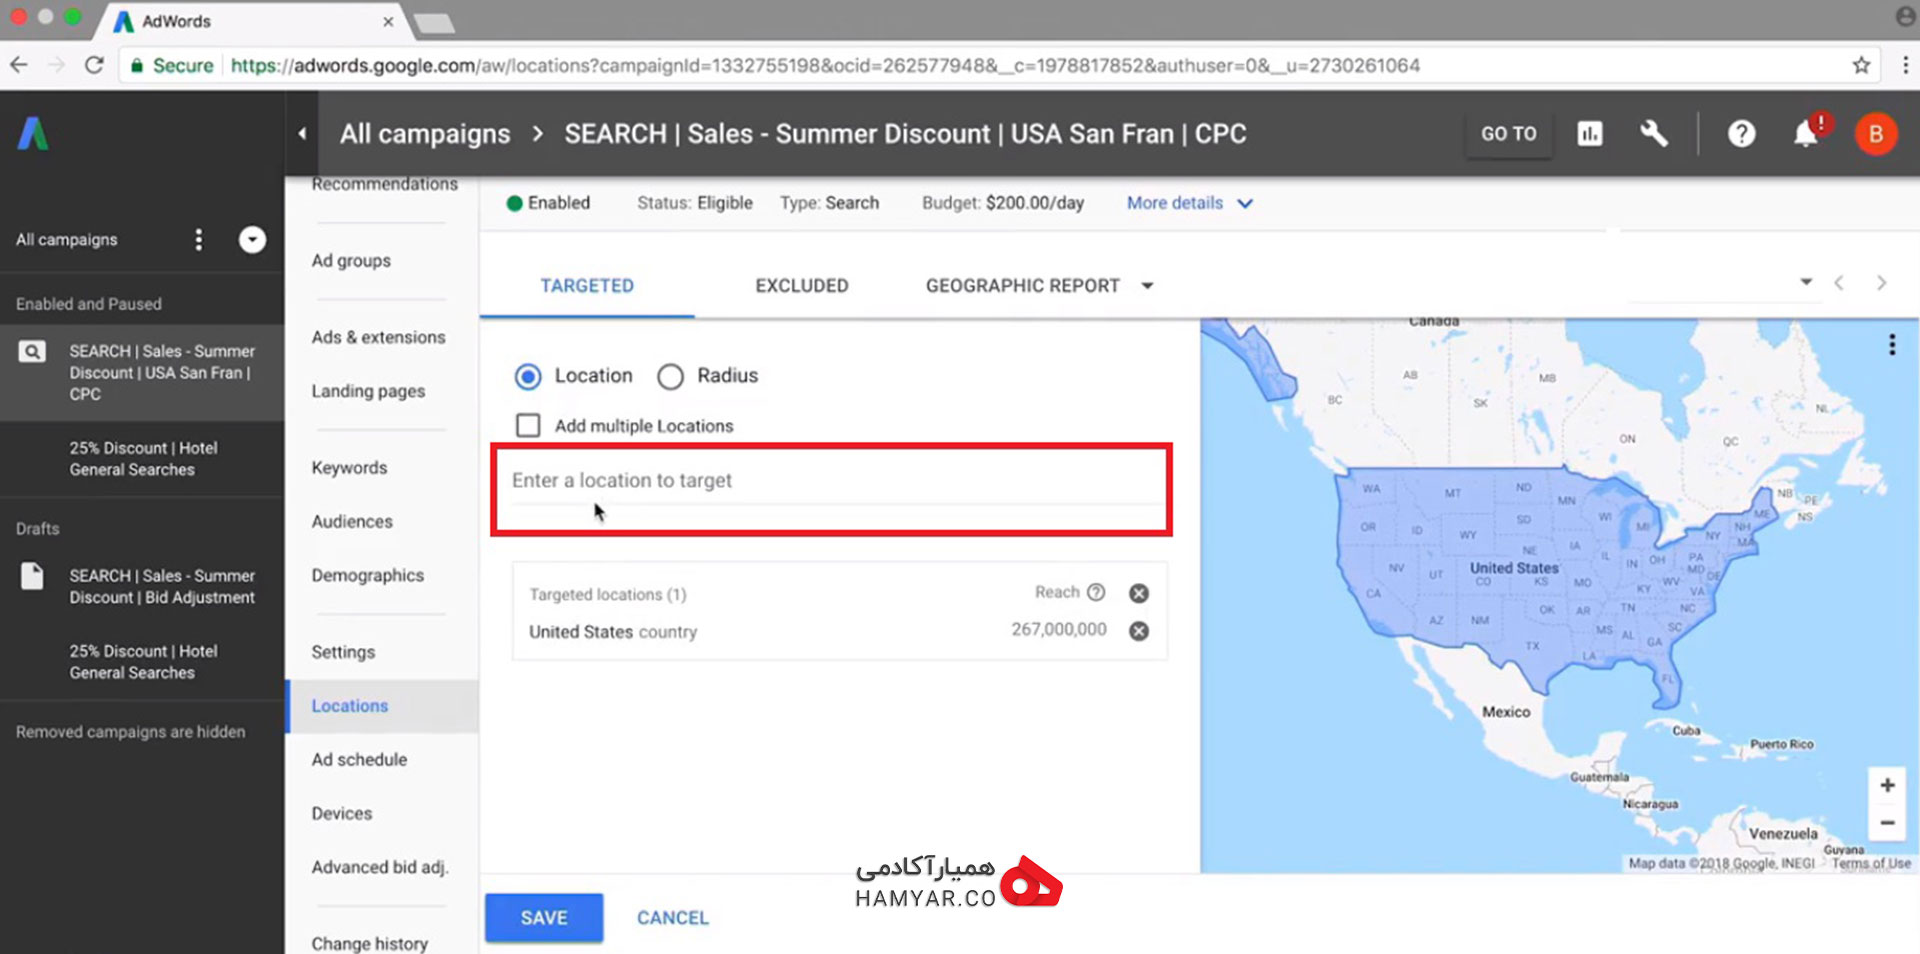Click the browser back arrow

click(19, 65)
